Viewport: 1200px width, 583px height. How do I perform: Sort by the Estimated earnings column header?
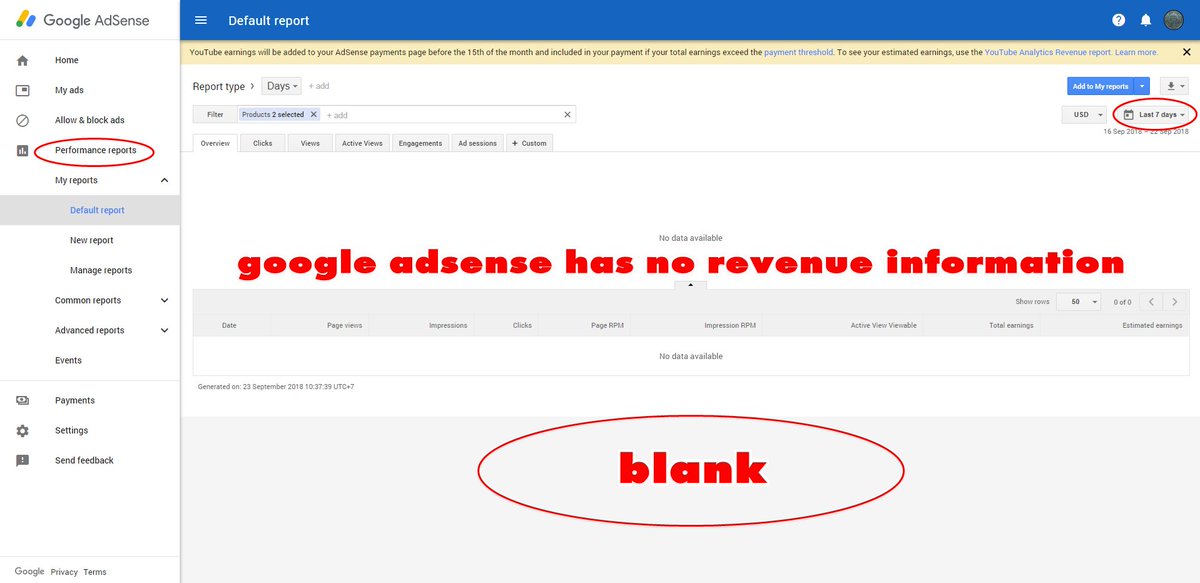(1152, 325)
